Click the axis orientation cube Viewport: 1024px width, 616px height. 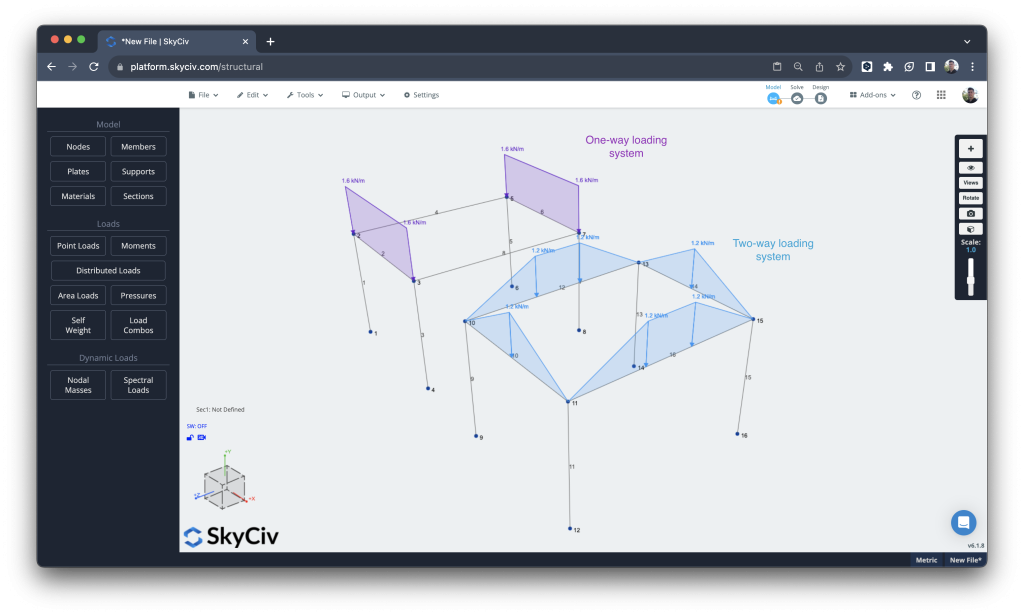pos(224,486)
